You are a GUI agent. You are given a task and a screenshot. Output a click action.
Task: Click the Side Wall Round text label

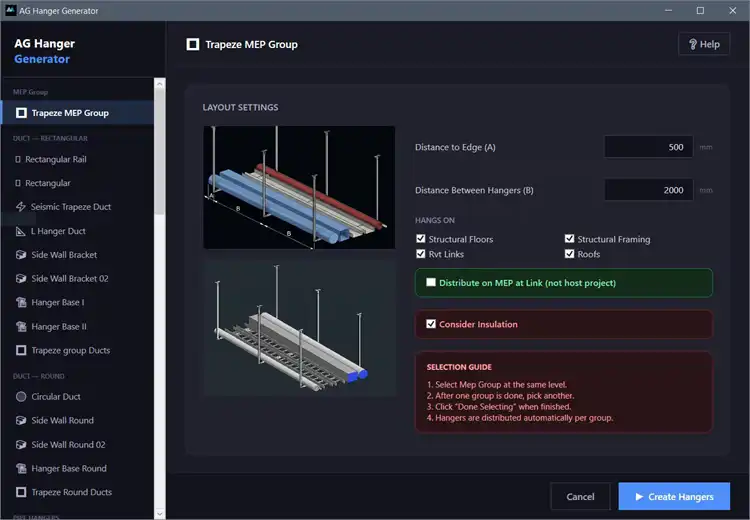click(x=63, y=420)
